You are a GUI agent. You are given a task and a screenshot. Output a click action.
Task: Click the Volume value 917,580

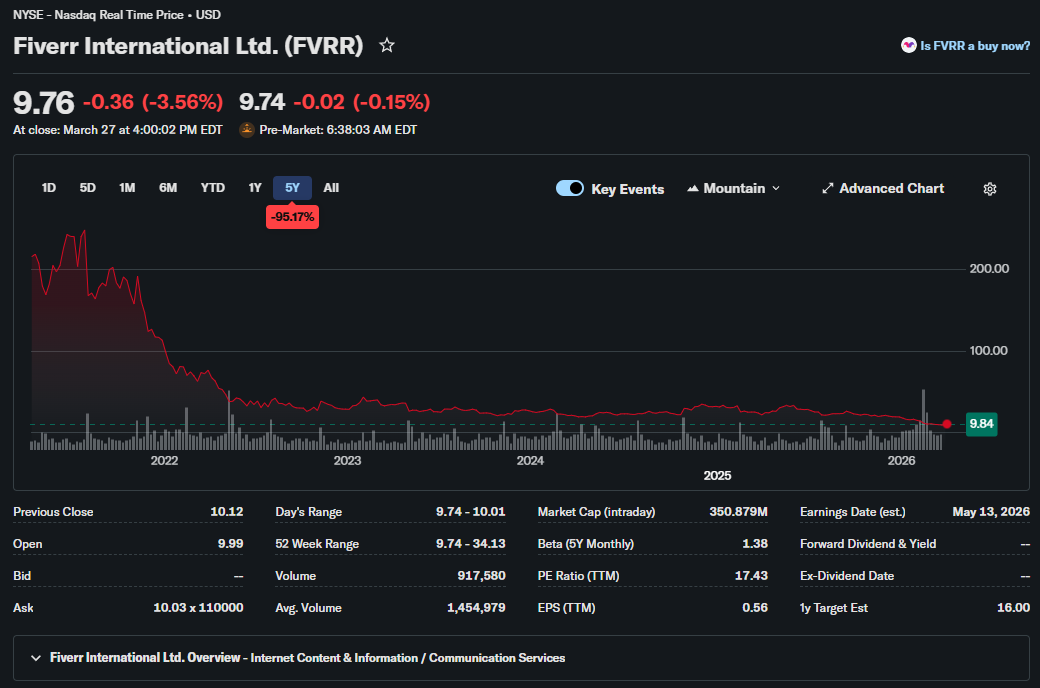(x=481, y=575)
